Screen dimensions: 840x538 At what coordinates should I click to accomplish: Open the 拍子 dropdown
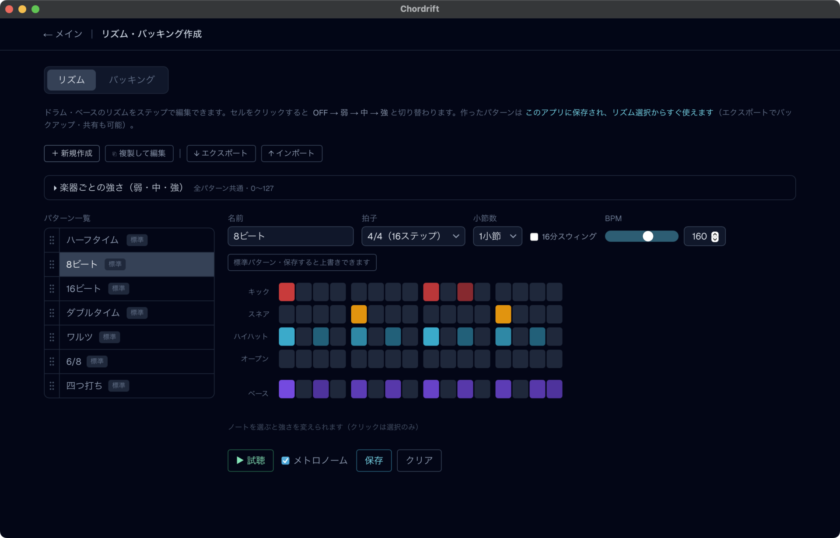click(x=413, y=236)
